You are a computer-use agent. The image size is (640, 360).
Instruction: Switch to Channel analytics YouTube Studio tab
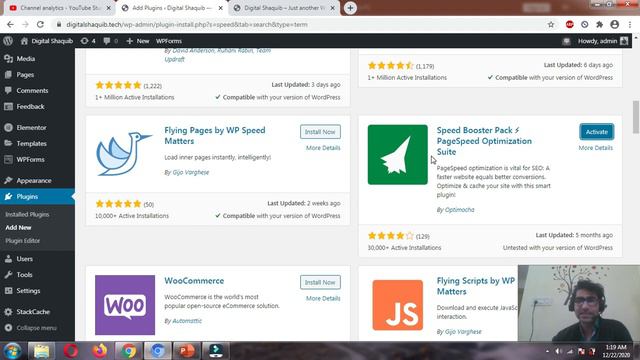coord(60,8)
